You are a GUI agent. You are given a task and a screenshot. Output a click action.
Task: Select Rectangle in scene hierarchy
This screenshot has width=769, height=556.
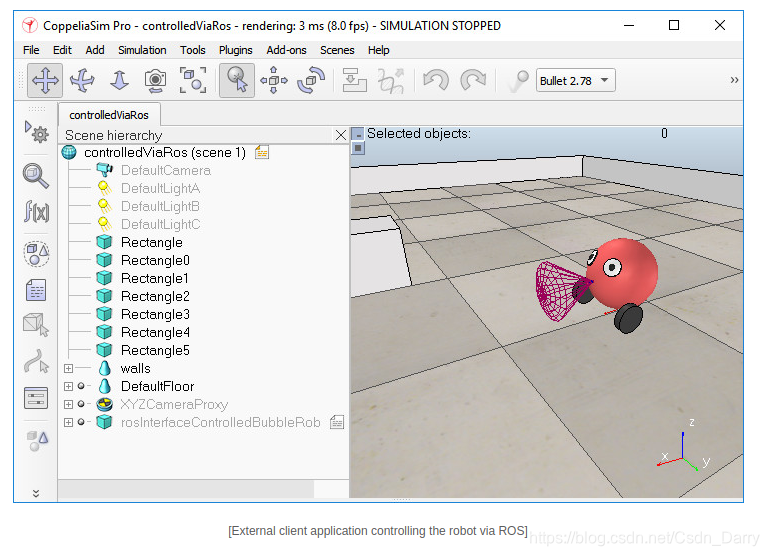coord(152,242)
